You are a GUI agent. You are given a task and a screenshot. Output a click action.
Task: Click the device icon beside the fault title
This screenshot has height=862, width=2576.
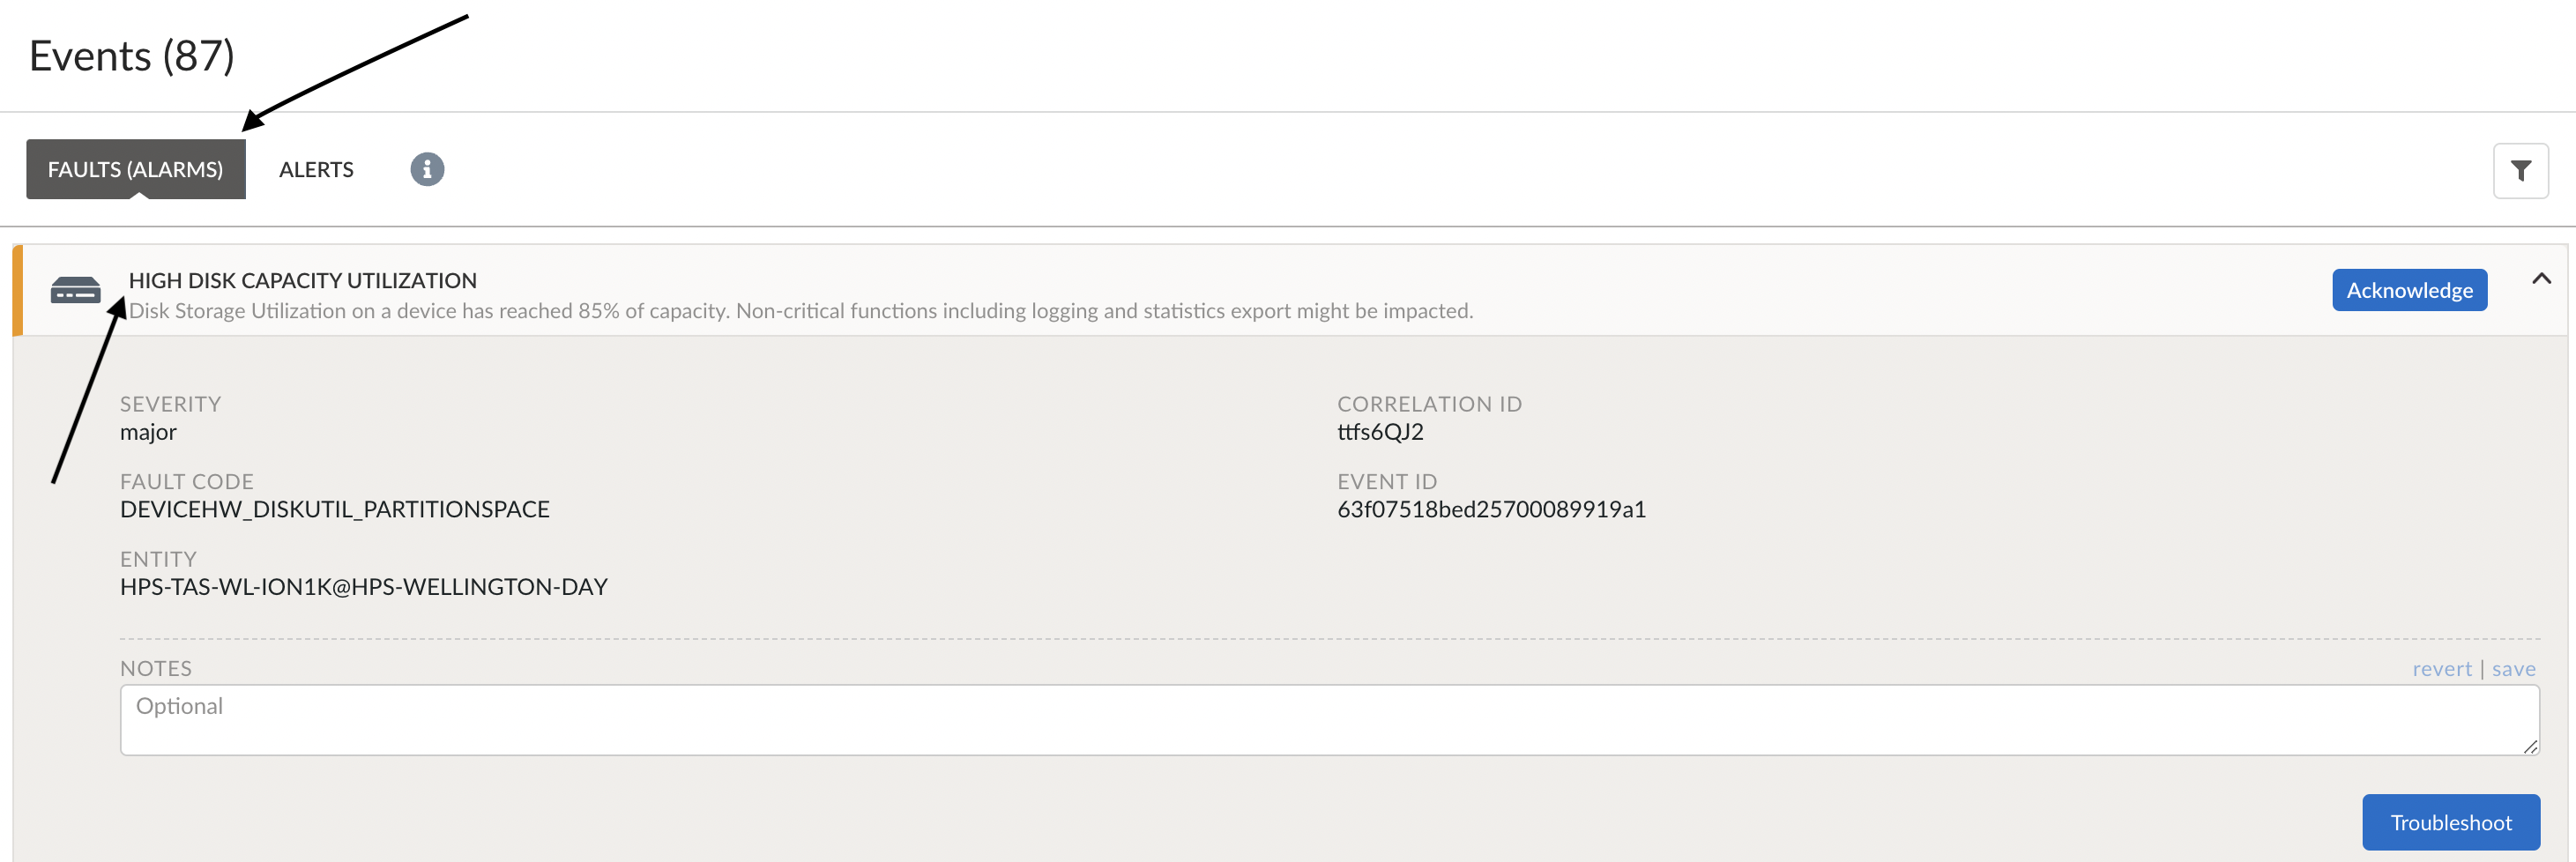pos(75,290)
